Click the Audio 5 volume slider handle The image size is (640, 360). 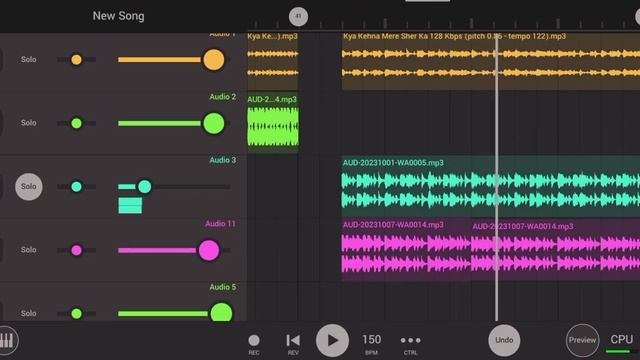point(221,313)
